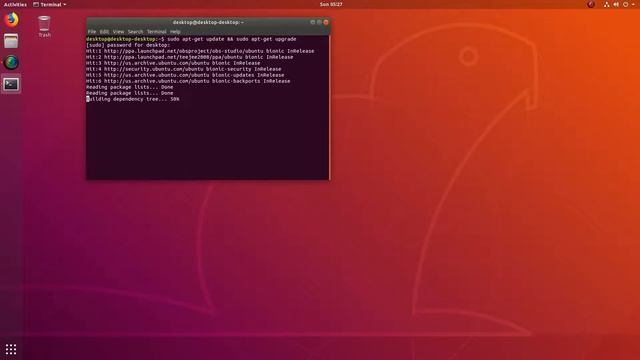Open the clock showing Sun 05:27
Viewport: 640px width, 360px height.
pos(331,4)
